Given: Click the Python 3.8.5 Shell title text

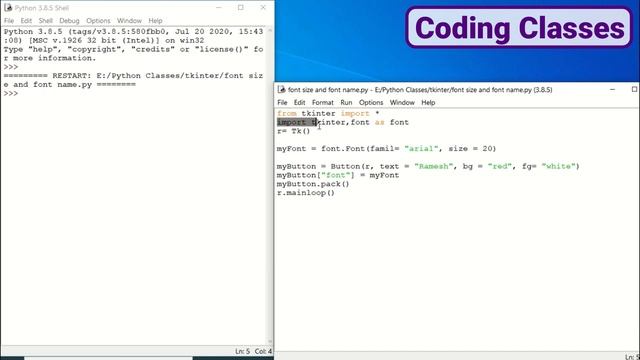Looking at the screenshot, I should (x=42, y=8).
